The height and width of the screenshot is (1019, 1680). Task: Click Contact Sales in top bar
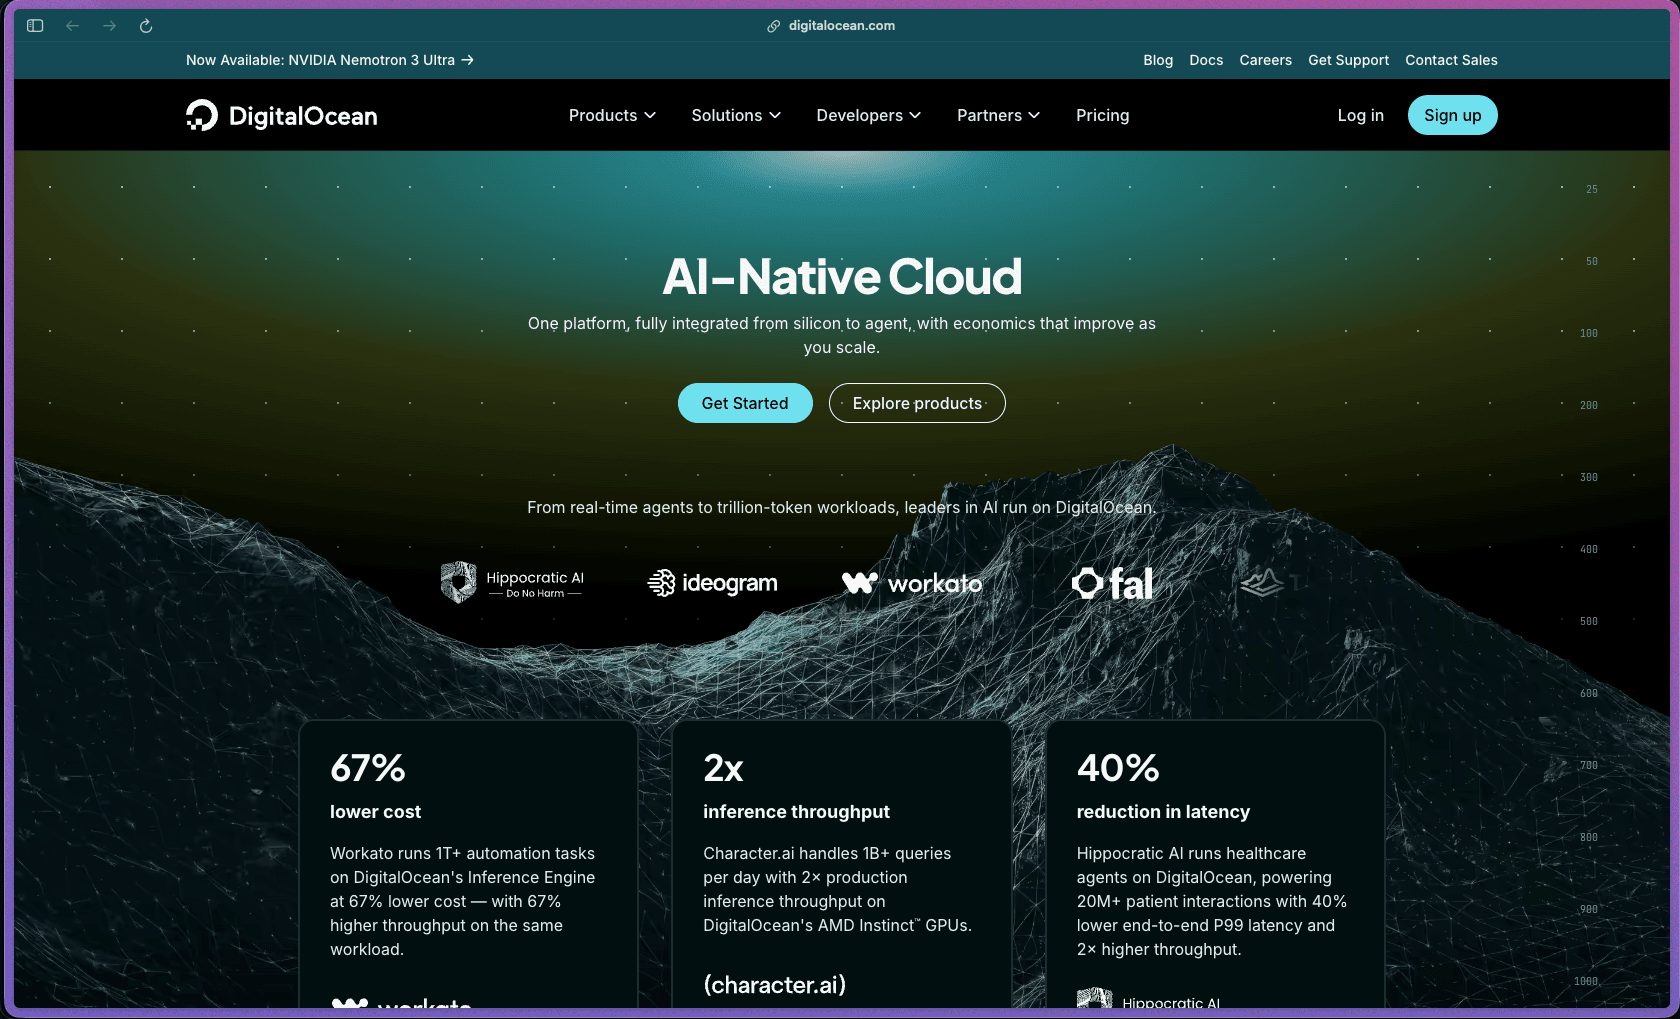coord(1451,60)
